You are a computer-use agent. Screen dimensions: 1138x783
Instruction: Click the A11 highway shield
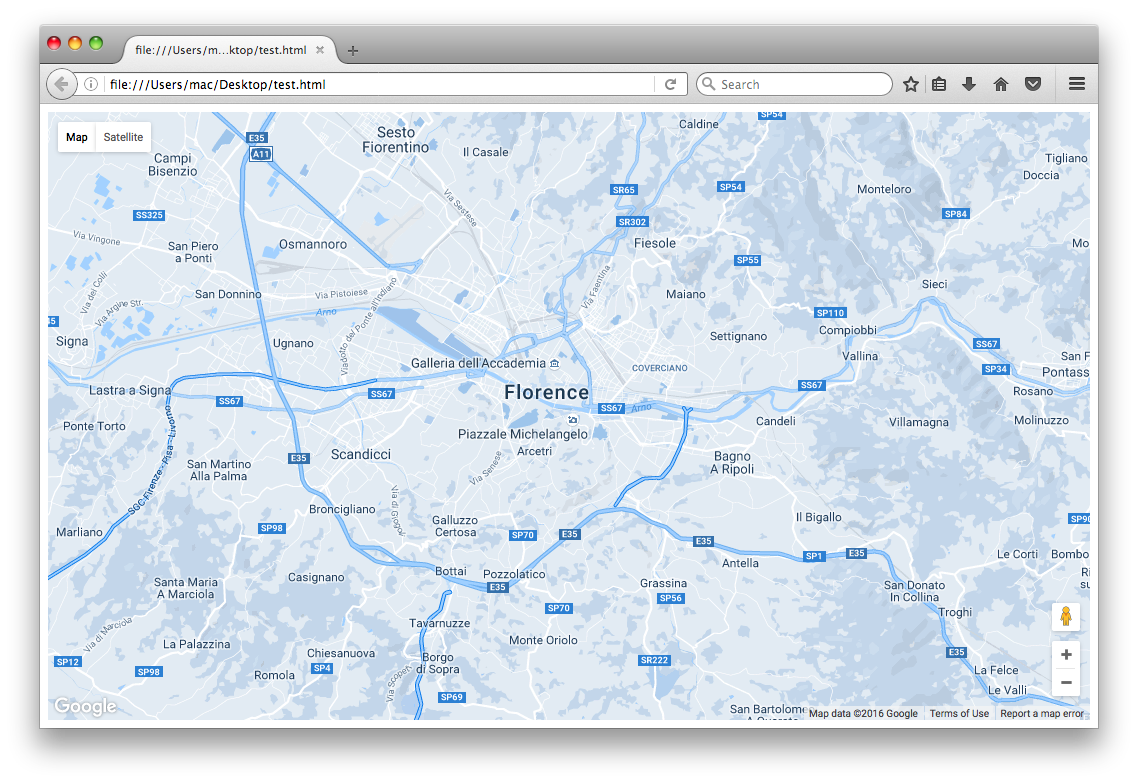coord(261,154)
